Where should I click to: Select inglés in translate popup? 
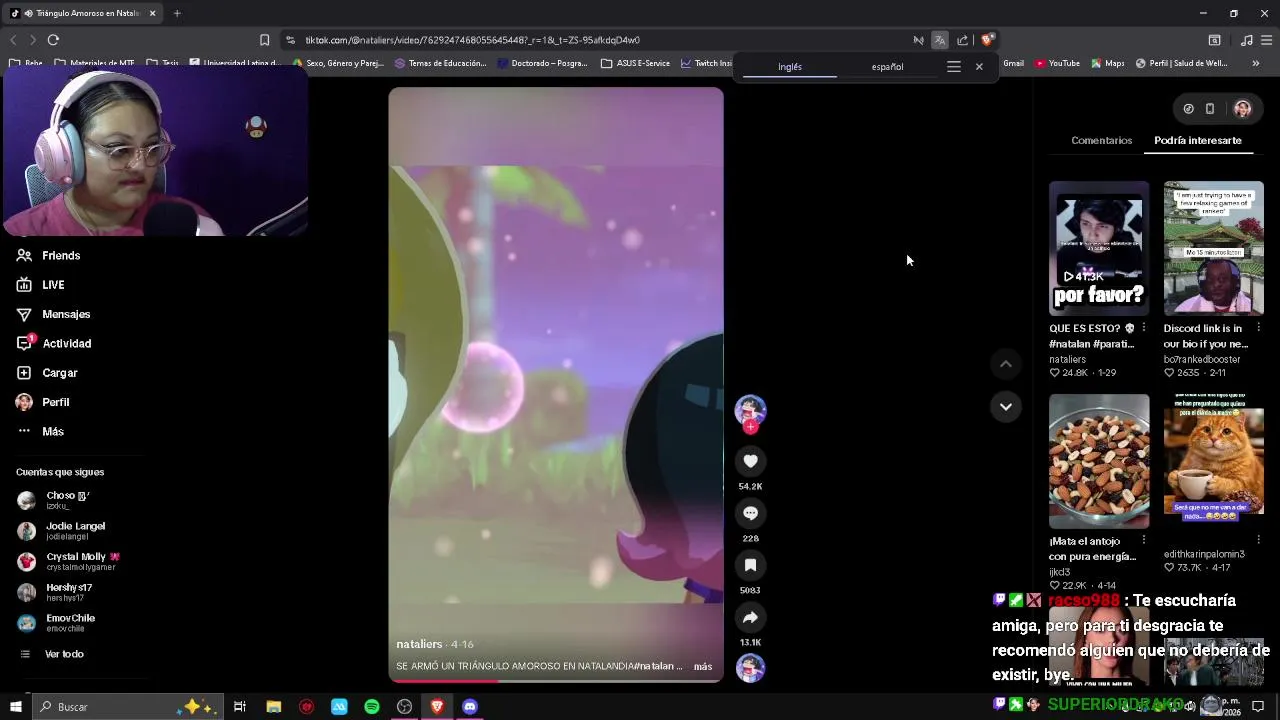790,67
